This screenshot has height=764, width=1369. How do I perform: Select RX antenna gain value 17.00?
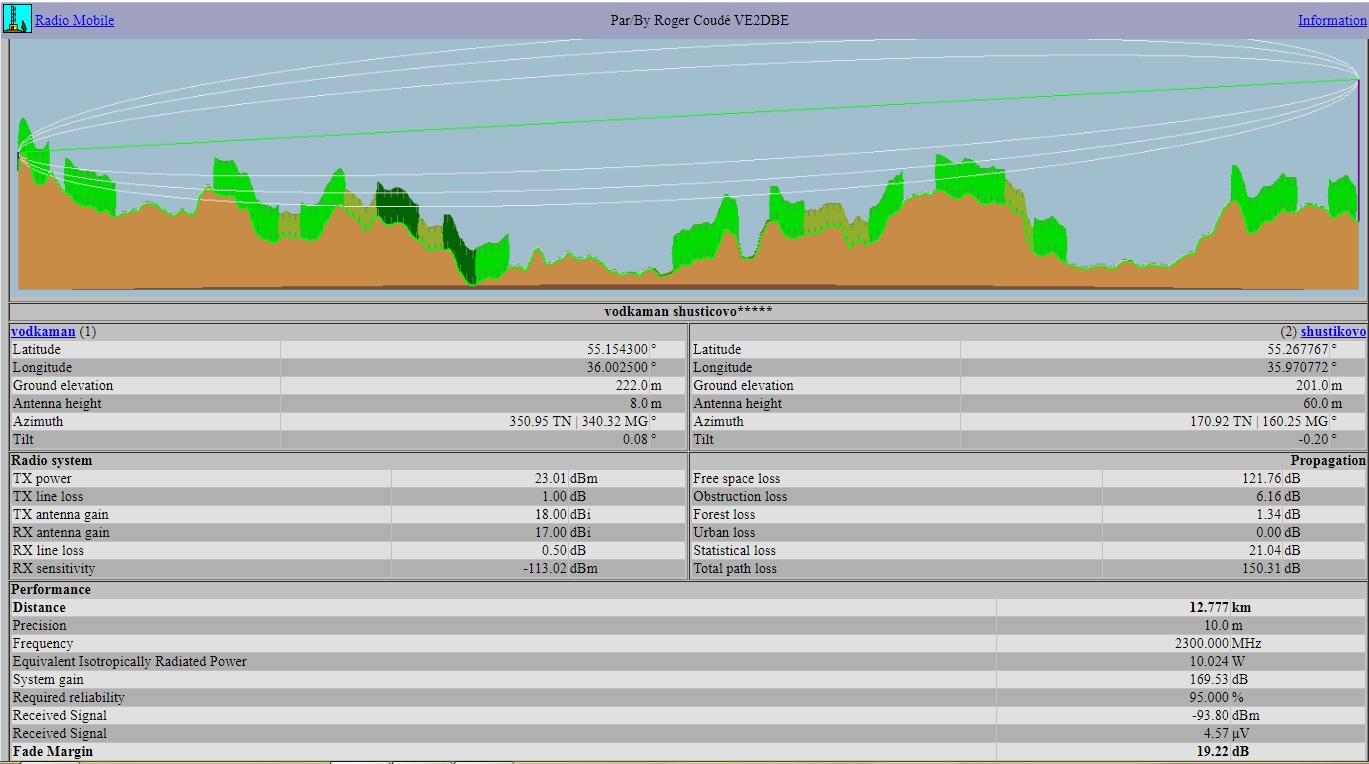[550, 532]
